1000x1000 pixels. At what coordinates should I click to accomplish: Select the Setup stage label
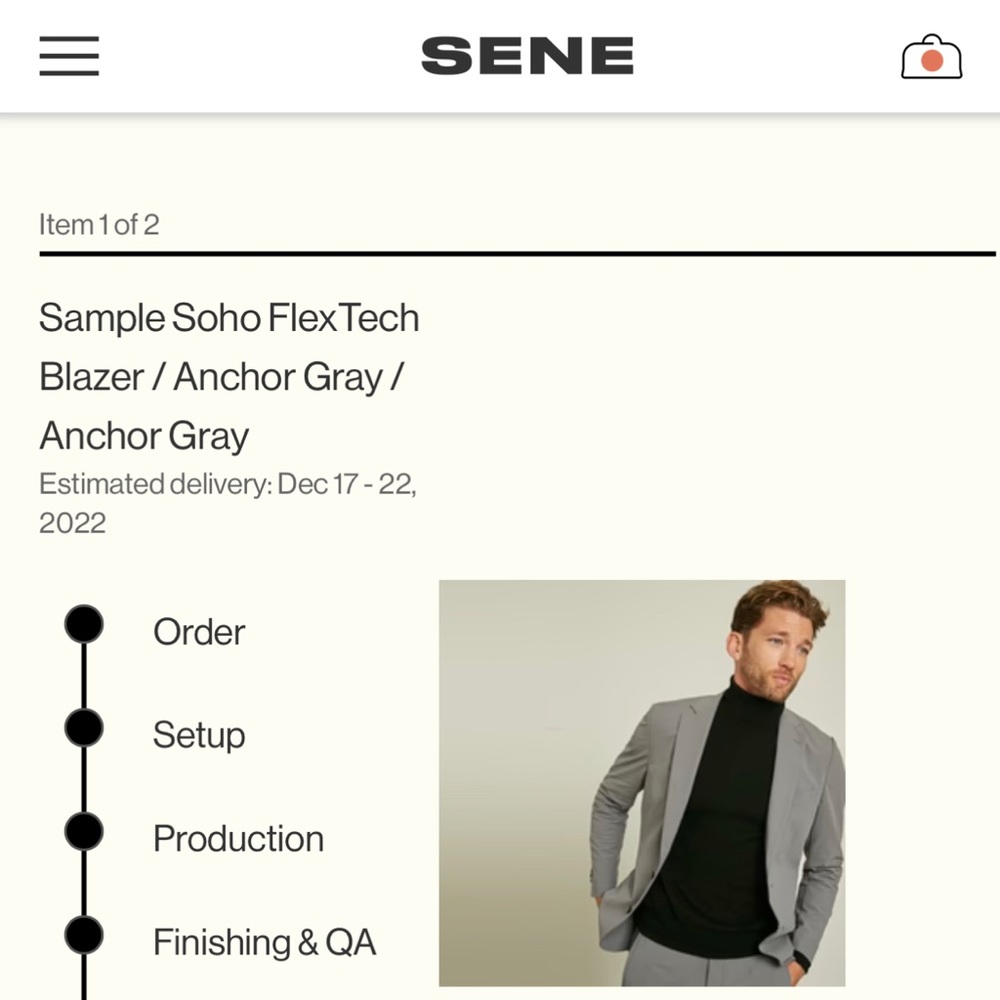click(198, 735)
